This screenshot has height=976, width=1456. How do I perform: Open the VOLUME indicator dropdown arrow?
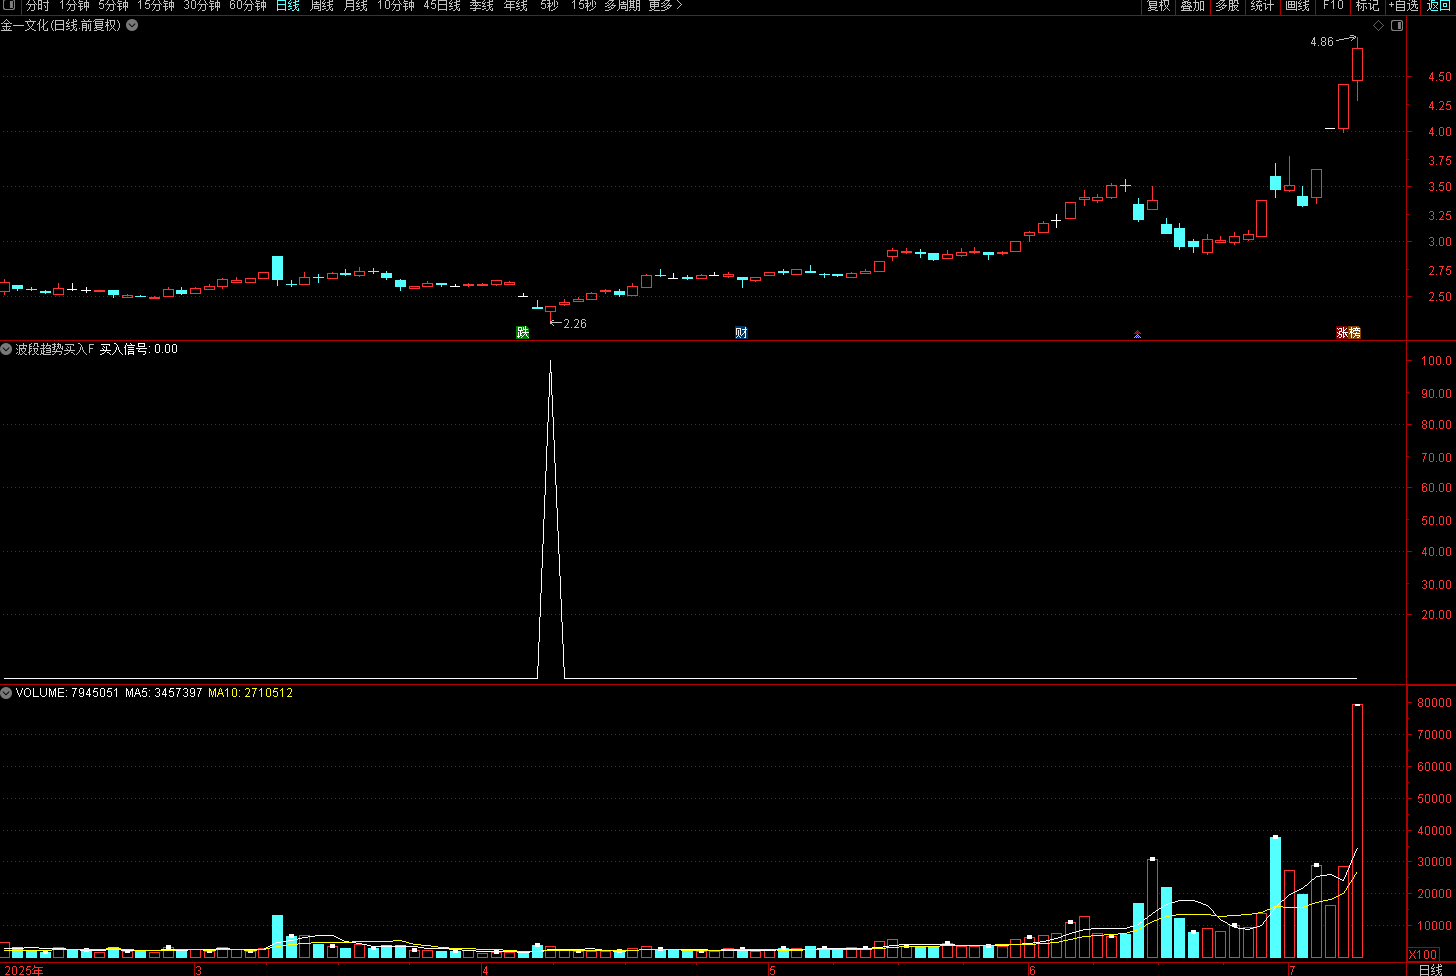coord(7,692)
